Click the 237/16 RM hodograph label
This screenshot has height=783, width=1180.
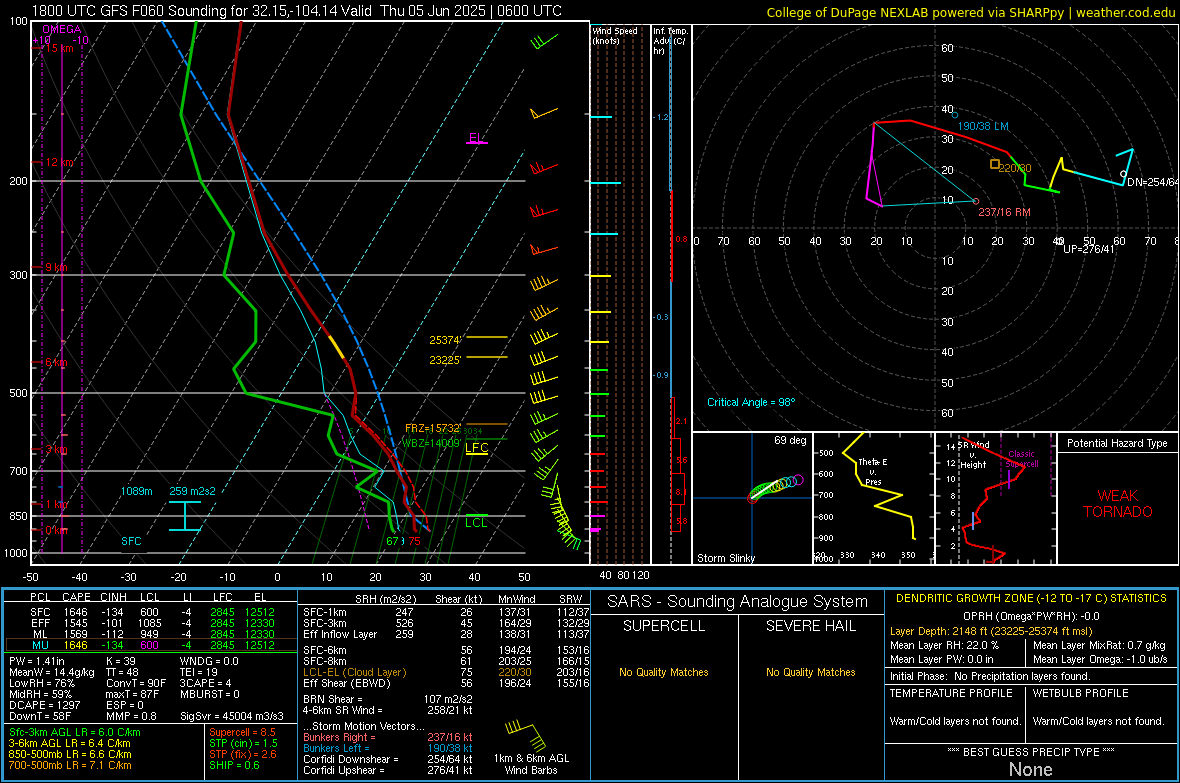pyautogui.click(x=1004, y=212)
